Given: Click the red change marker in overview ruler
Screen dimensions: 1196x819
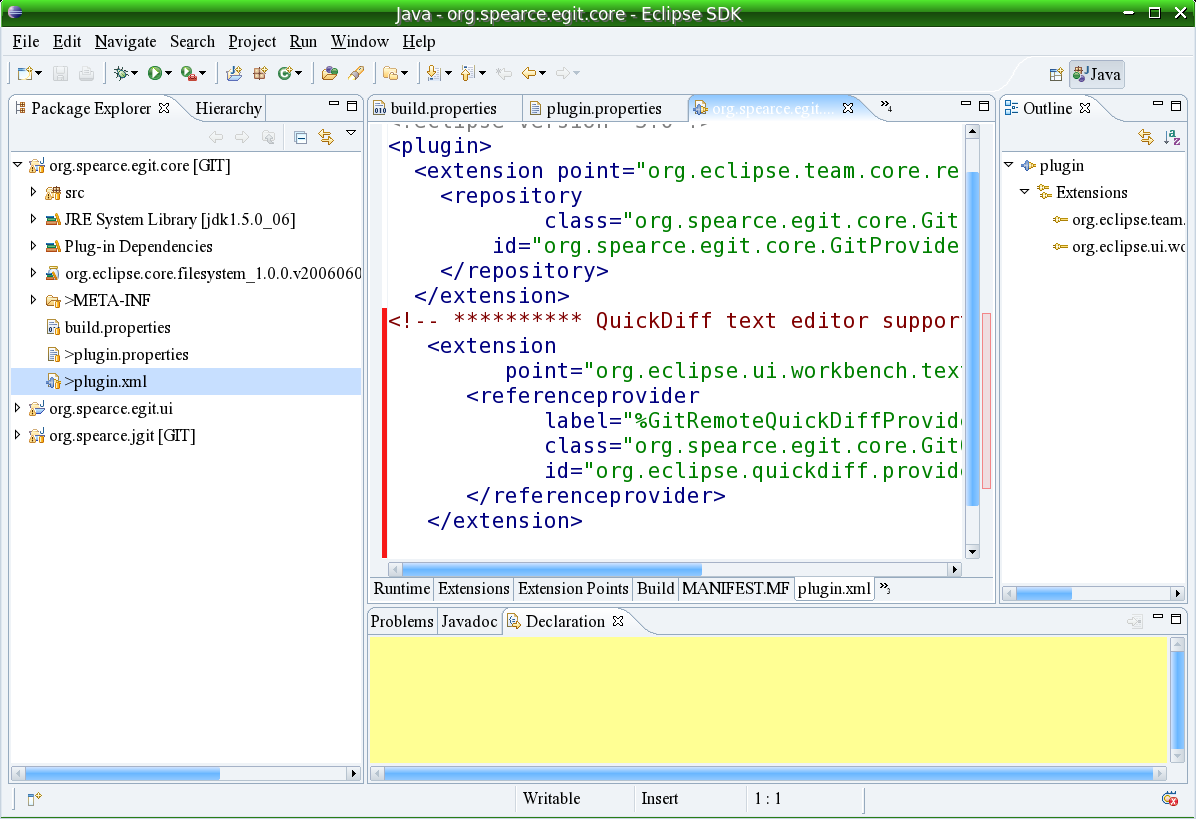Looking at the screenshot, I should coord(985,400).
